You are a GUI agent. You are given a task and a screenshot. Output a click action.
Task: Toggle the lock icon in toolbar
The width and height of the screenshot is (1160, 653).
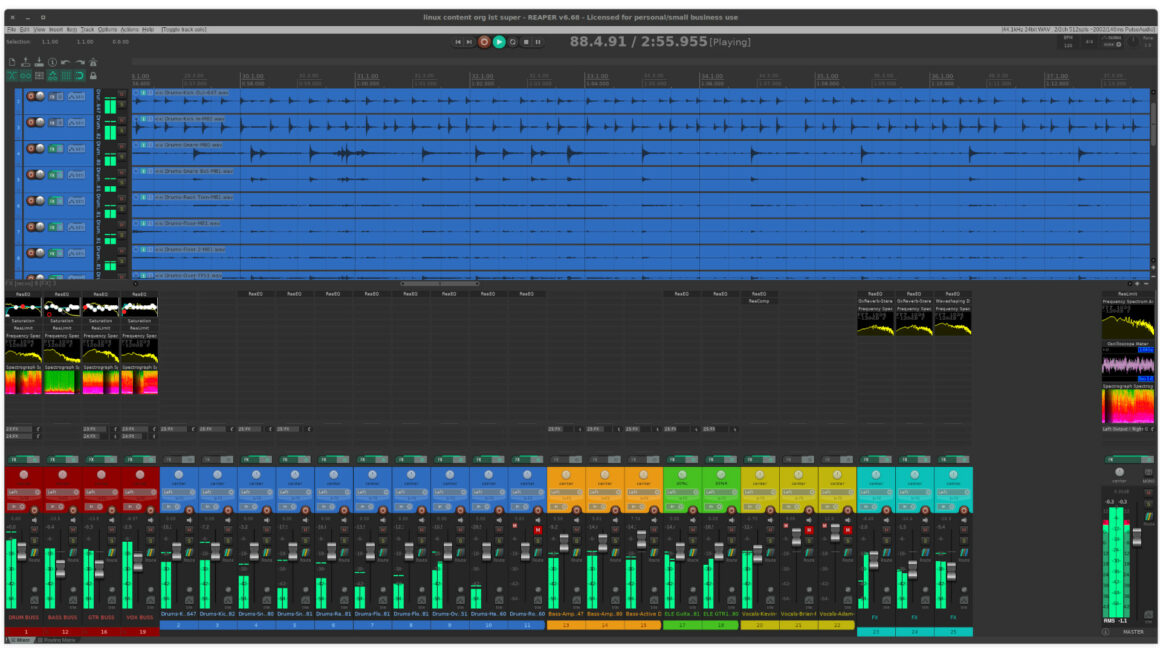[x=93, y=75]
